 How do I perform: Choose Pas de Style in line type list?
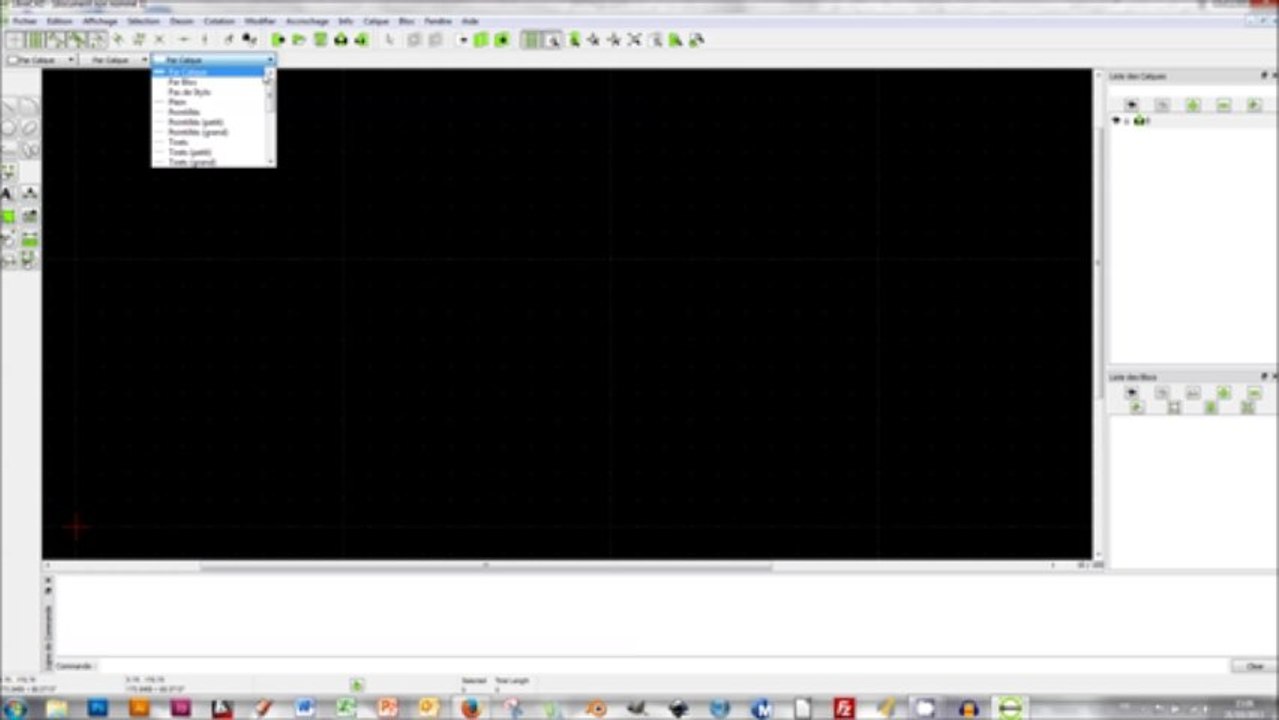[x=208, y=92]
